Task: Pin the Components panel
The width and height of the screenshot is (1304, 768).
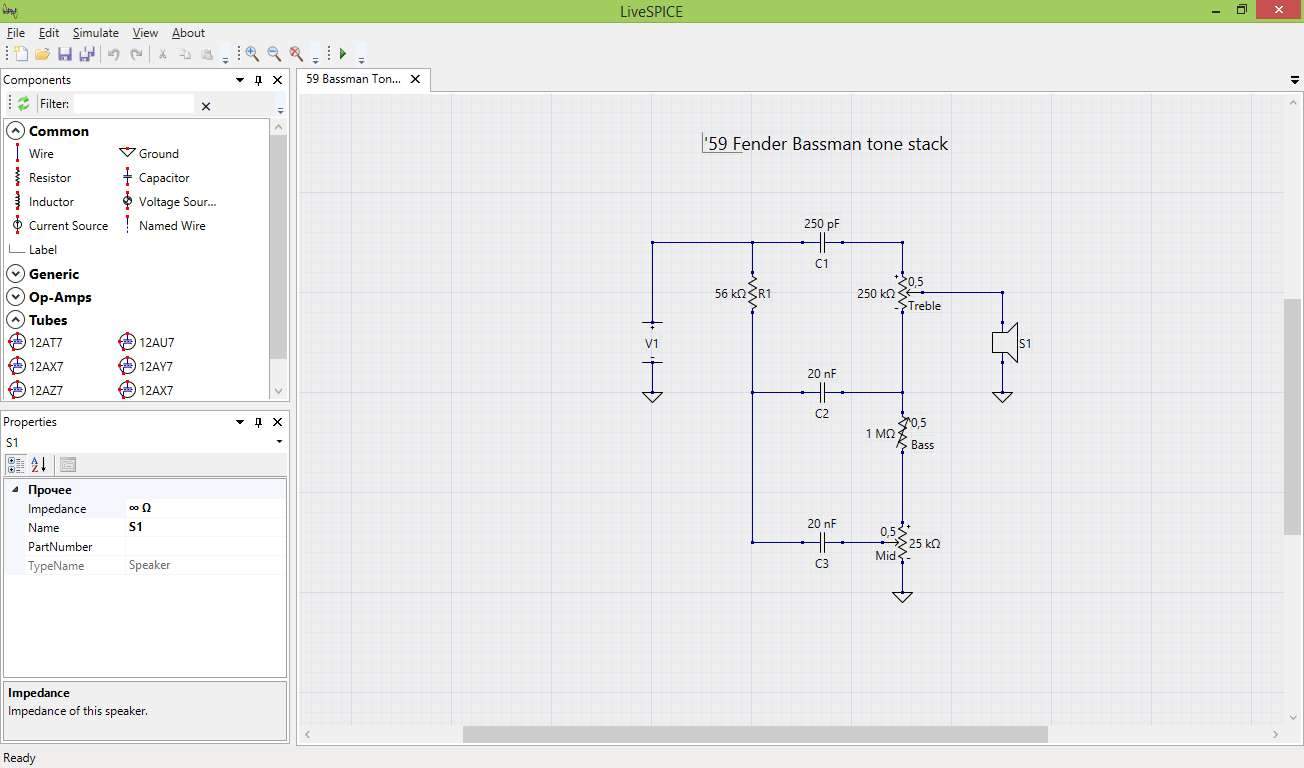Action: click(x=258, y=80)
